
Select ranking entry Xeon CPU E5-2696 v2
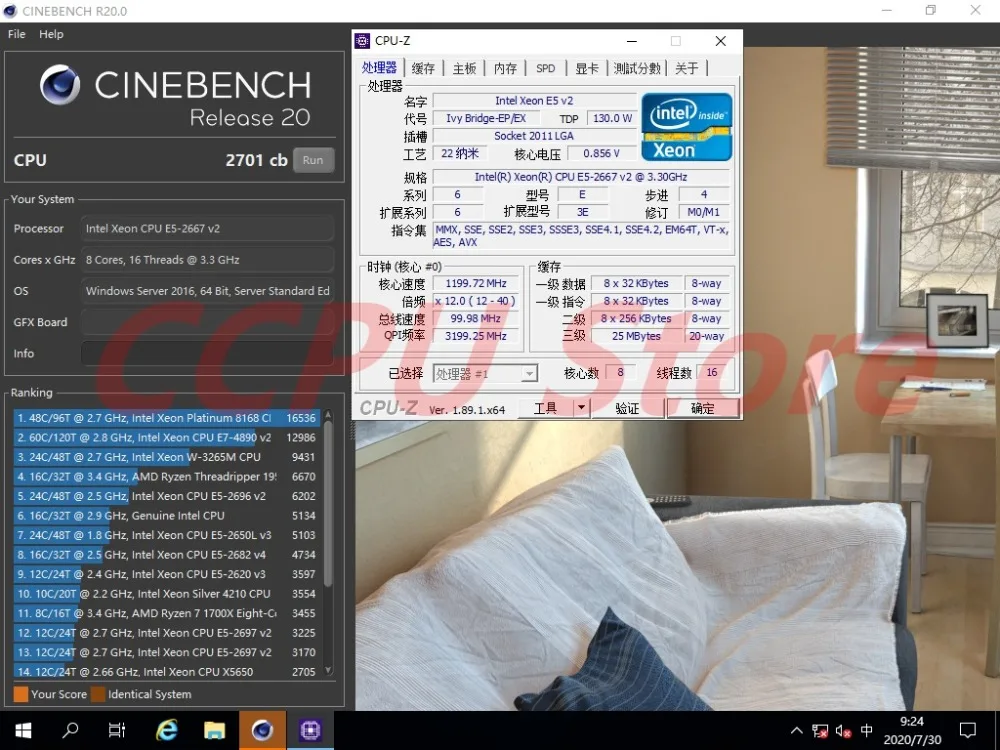coord(166,496)
